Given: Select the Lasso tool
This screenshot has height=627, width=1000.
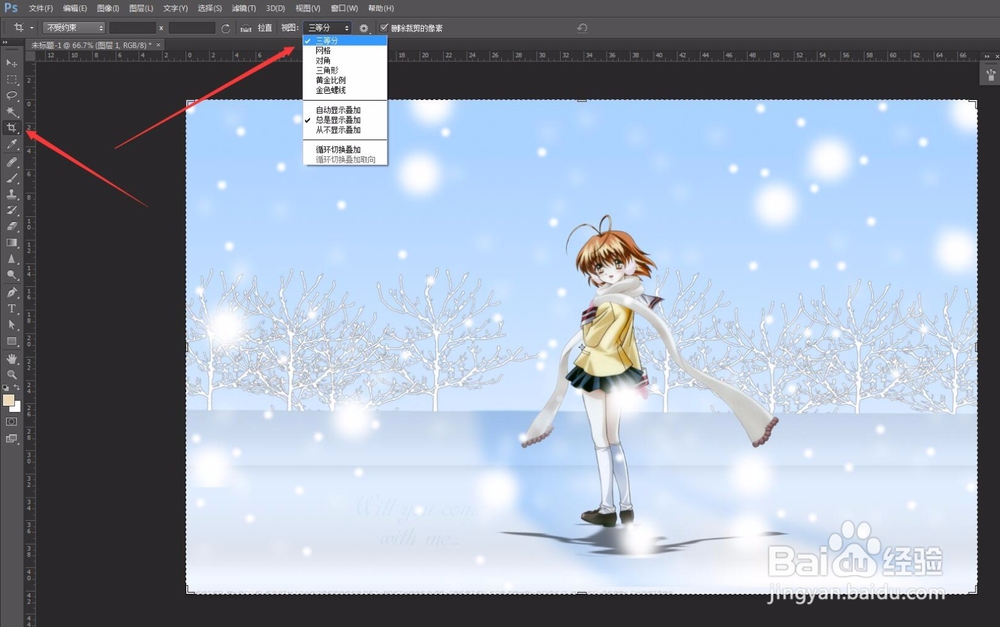Looking at the screenshot, I should [x=11, y=96].
